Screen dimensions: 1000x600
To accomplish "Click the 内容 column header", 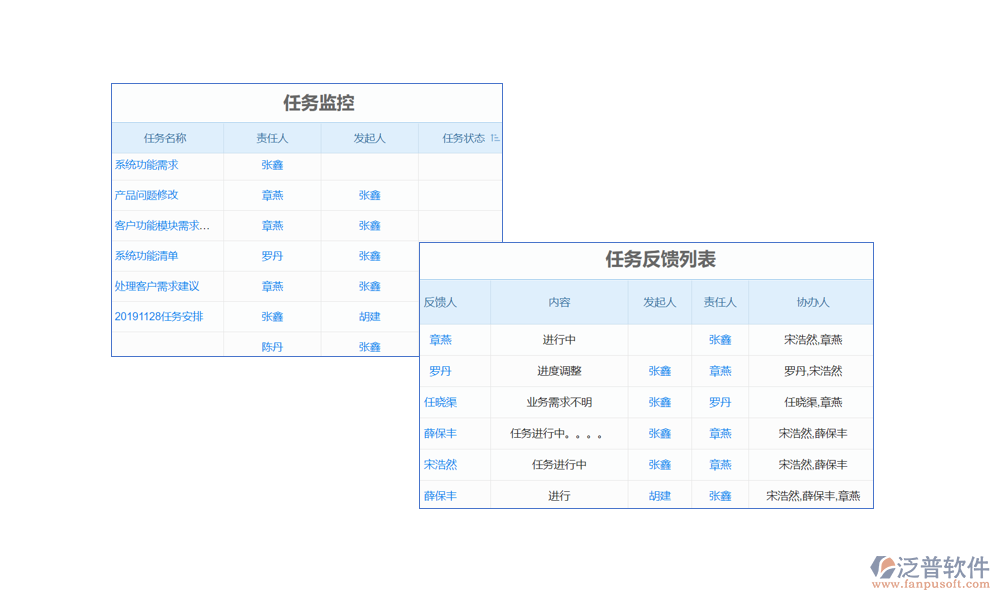I will point(559,302).
